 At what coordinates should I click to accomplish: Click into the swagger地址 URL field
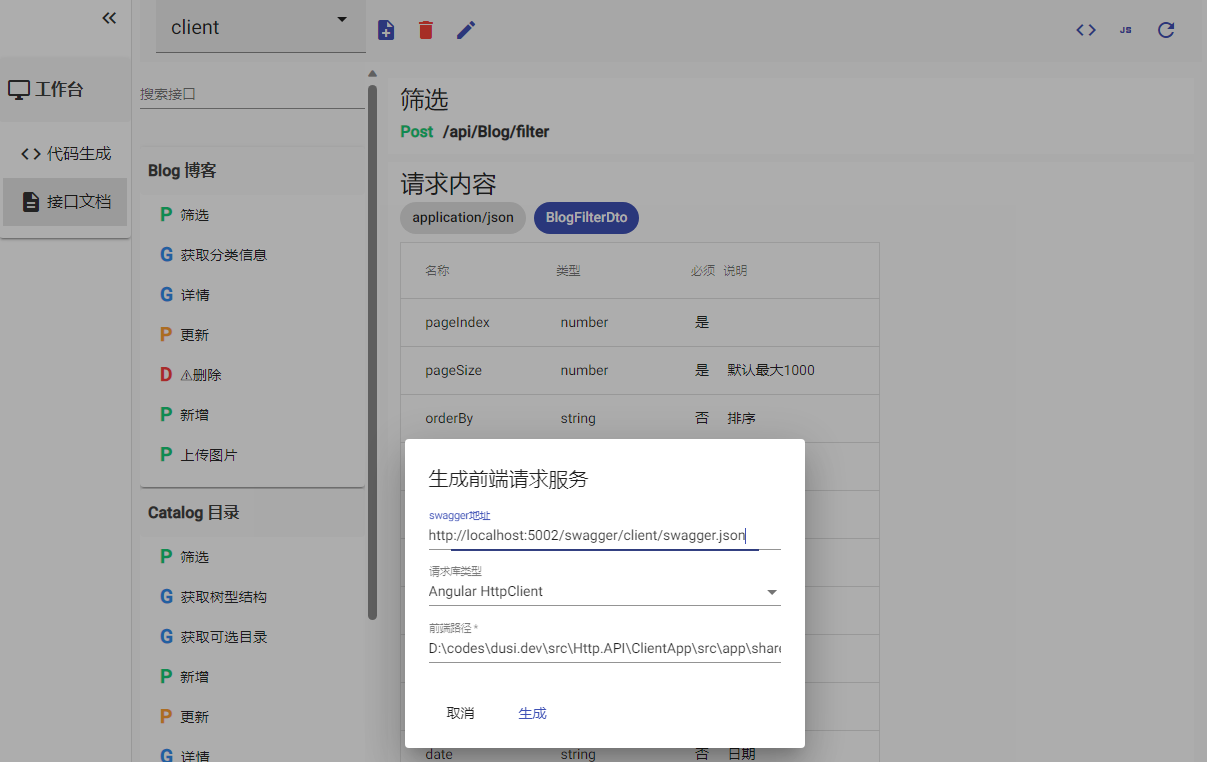point(604,536)
